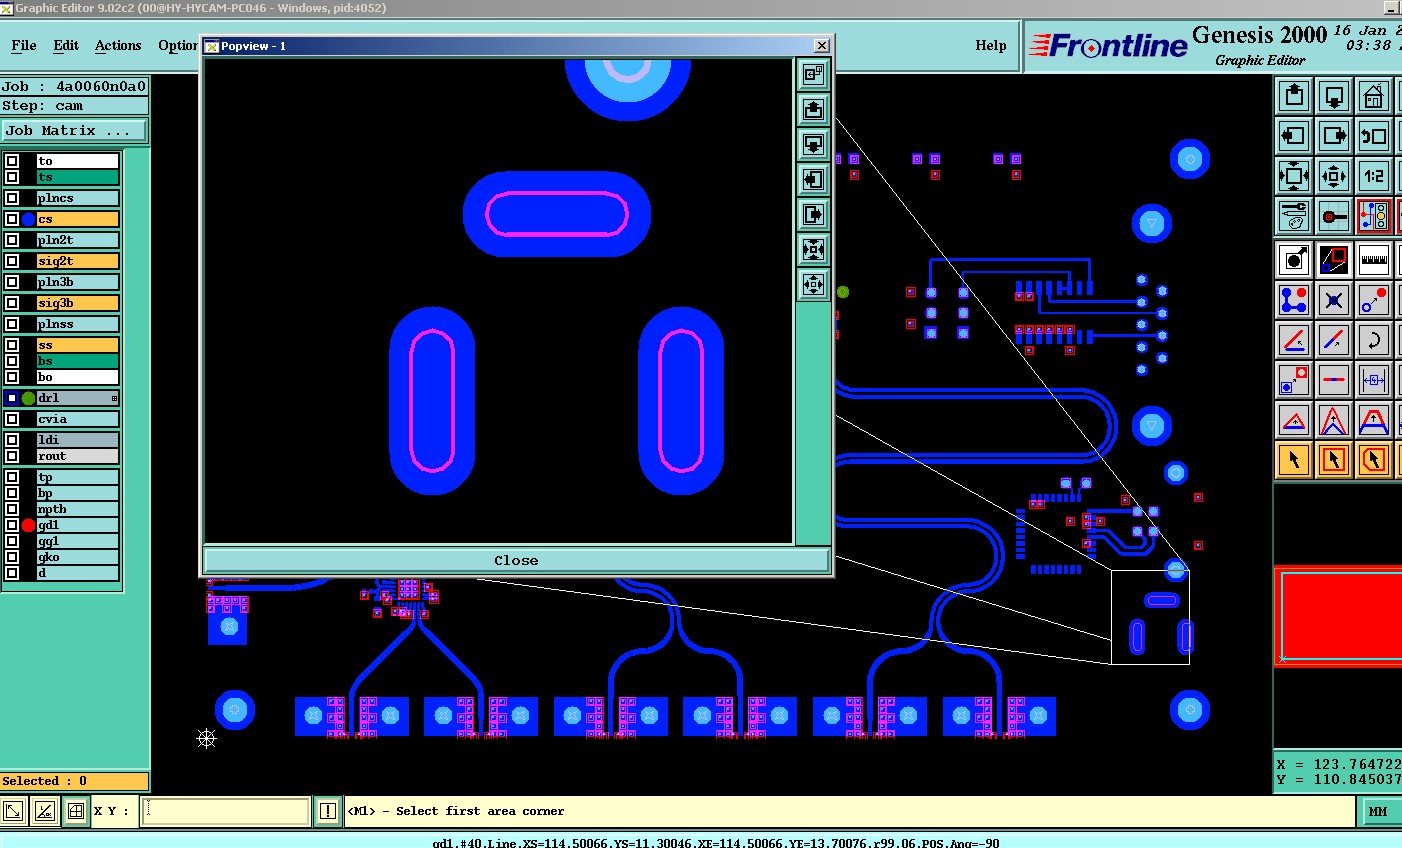Click the previous view icon with curved arrow
1402x848 pixels.
(1374, 136)
